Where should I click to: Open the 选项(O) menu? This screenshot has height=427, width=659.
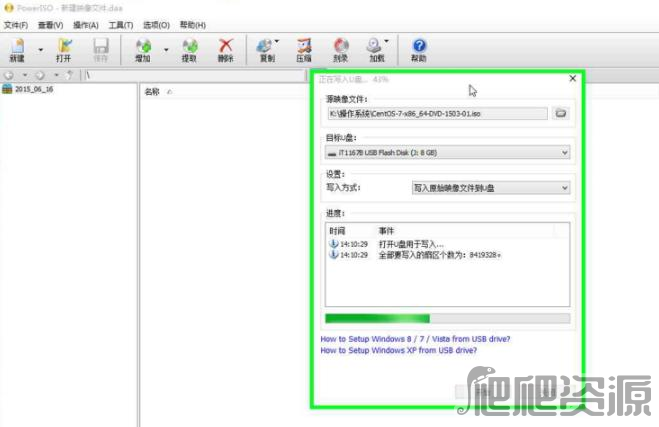click(156, 25)
